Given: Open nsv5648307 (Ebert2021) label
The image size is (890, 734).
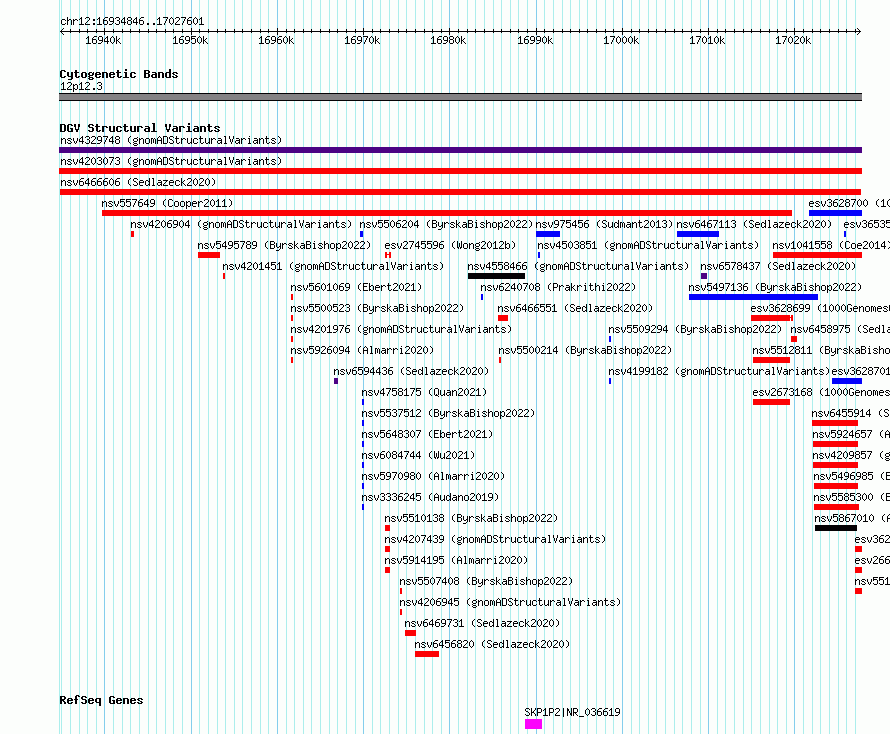Looking at the screenshot, I should (x=427, y=434).
